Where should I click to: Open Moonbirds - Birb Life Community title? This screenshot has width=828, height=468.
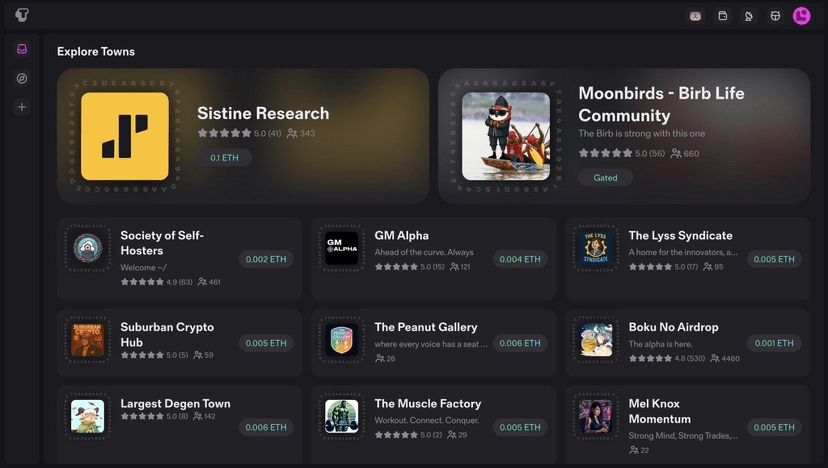click(x=661, y=104)
